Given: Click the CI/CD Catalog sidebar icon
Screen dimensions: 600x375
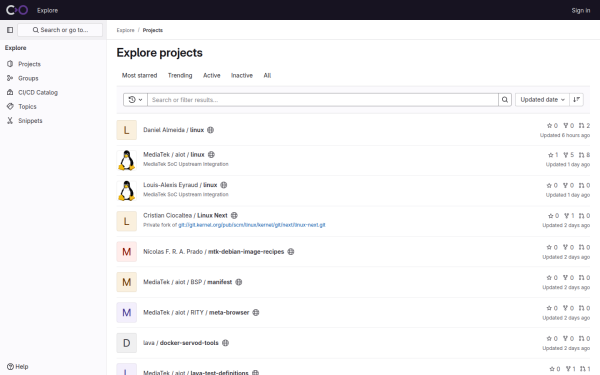Looking at the screenshot, I should [10, 92].
